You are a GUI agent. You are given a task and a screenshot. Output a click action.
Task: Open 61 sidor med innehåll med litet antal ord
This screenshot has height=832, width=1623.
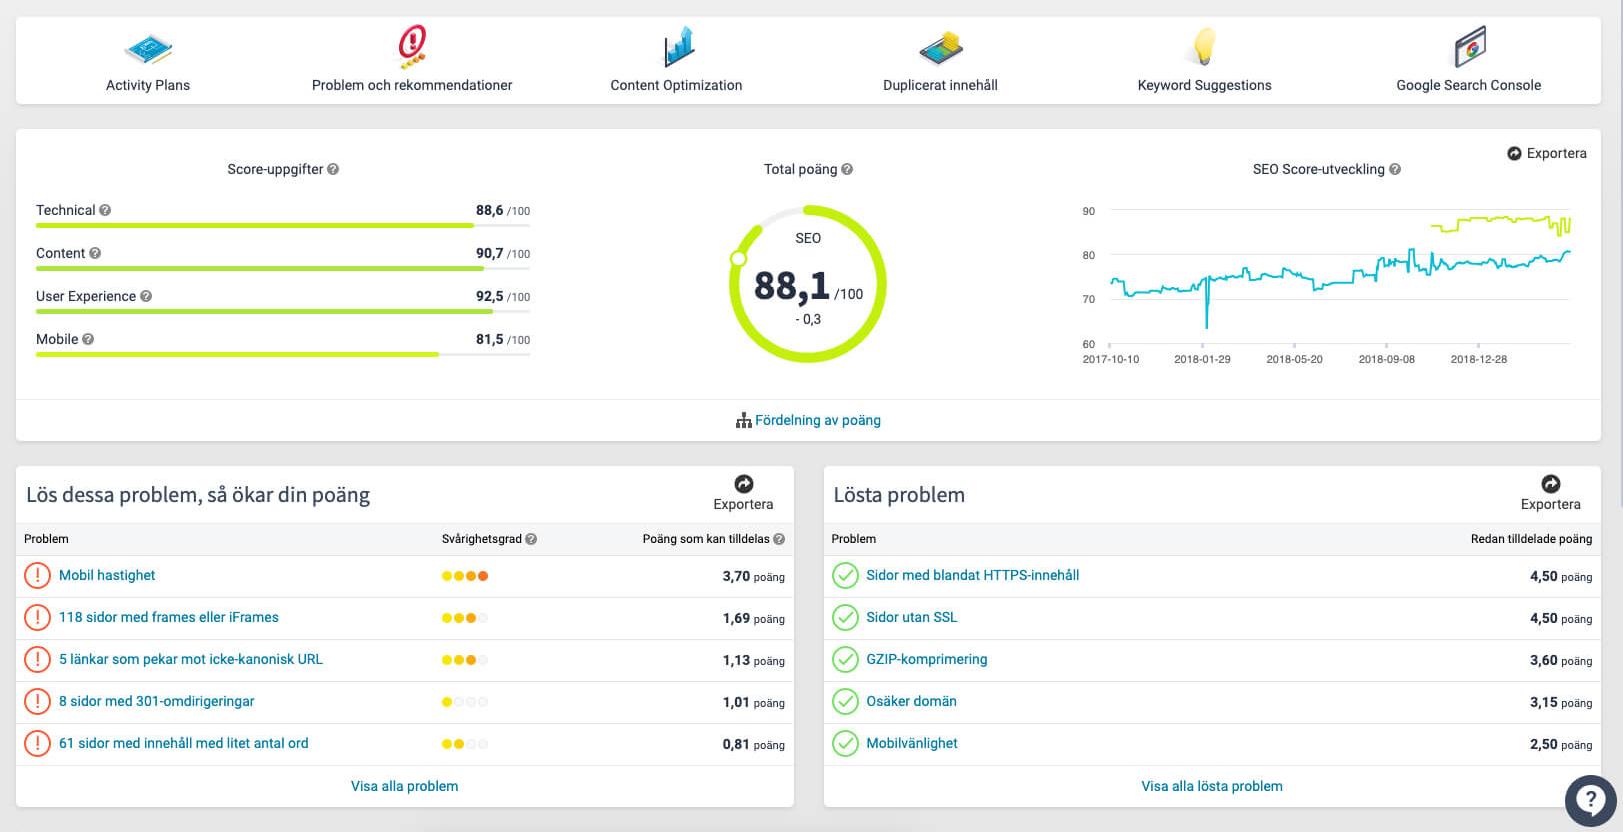pos(184,743)
